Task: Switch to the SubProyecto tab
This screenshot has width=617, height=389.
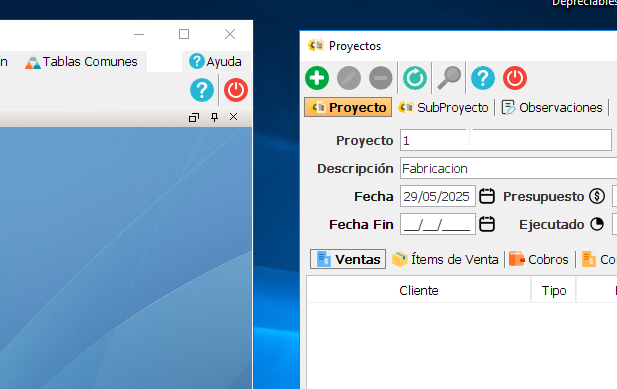Action: (443, 107)
